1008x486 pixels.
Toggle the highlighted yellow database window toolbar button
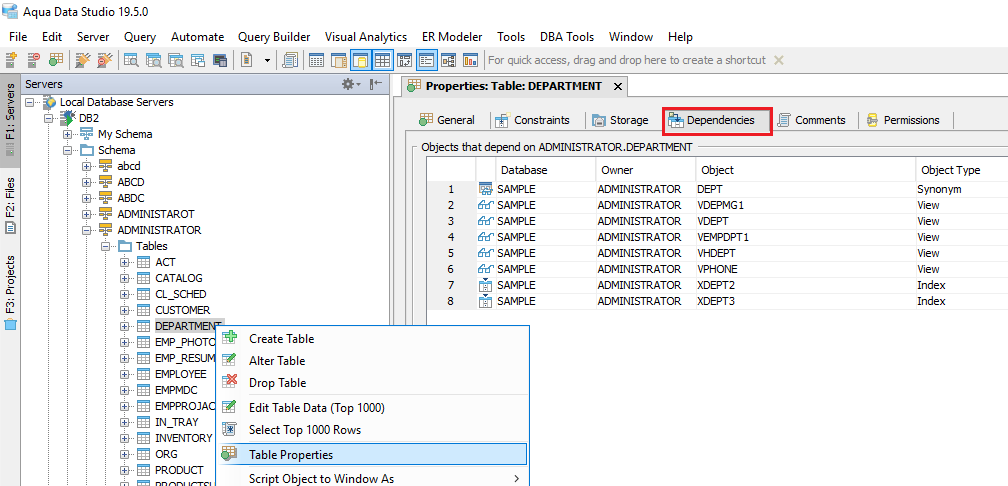click(x=360, y=60)
